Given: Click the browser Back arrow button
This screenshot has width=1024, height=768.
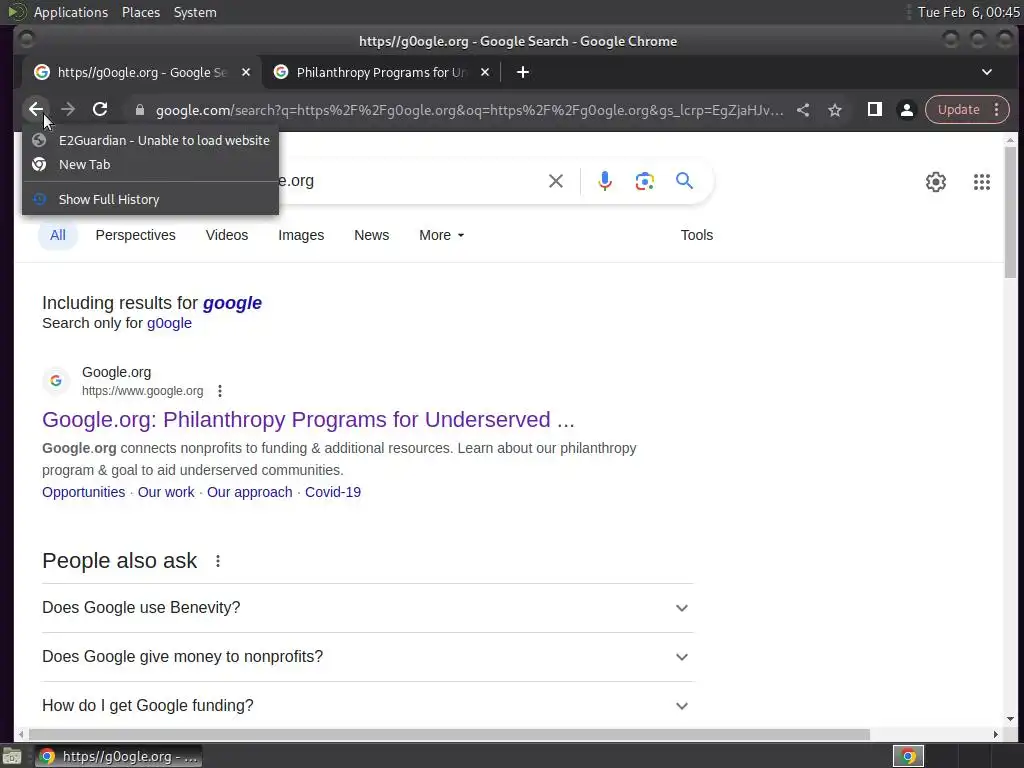Looking at the screenshot, I should pyautogui.click(x=36, y=109).
